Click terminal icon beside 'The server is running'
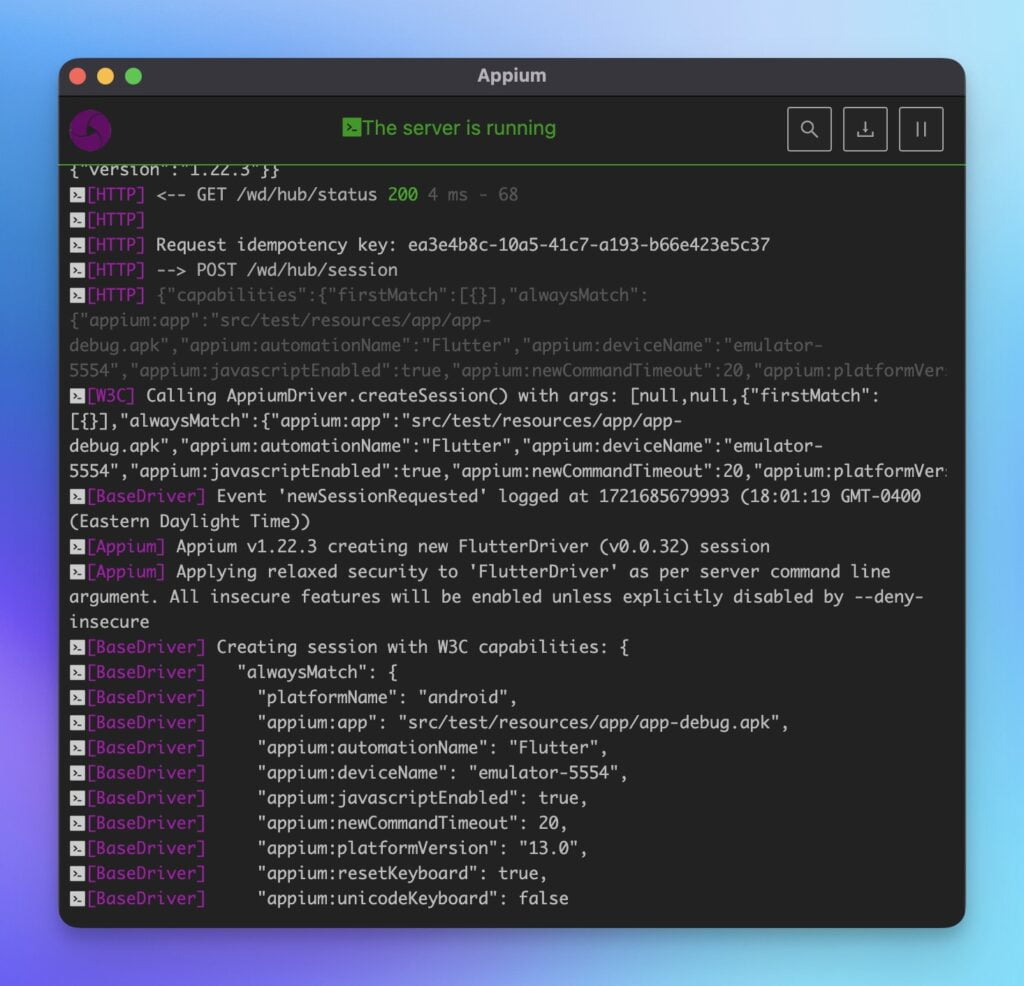The width and height of the screenshot is (1024, 986). (x=351, y=128)
